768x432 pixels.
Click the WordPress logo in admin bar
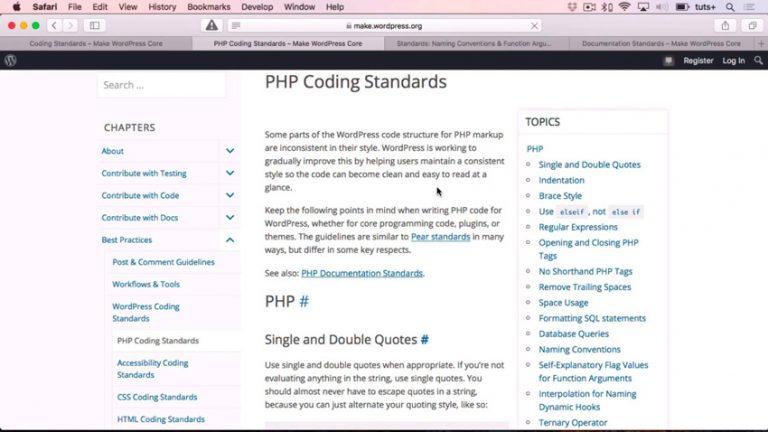(11, 60)
